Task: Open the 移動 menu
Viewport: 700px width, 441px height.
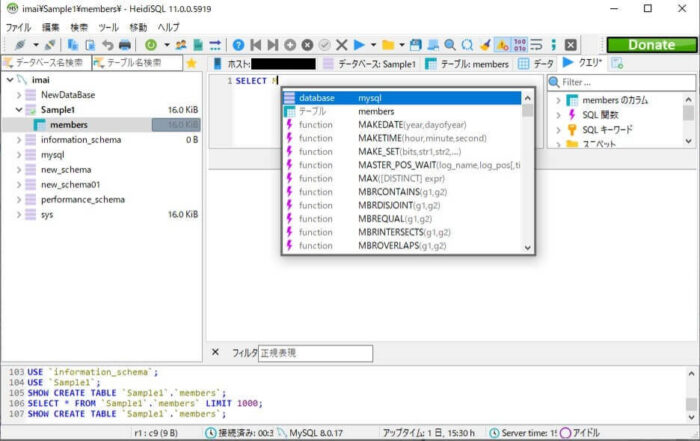Action: tap(138, 28)
